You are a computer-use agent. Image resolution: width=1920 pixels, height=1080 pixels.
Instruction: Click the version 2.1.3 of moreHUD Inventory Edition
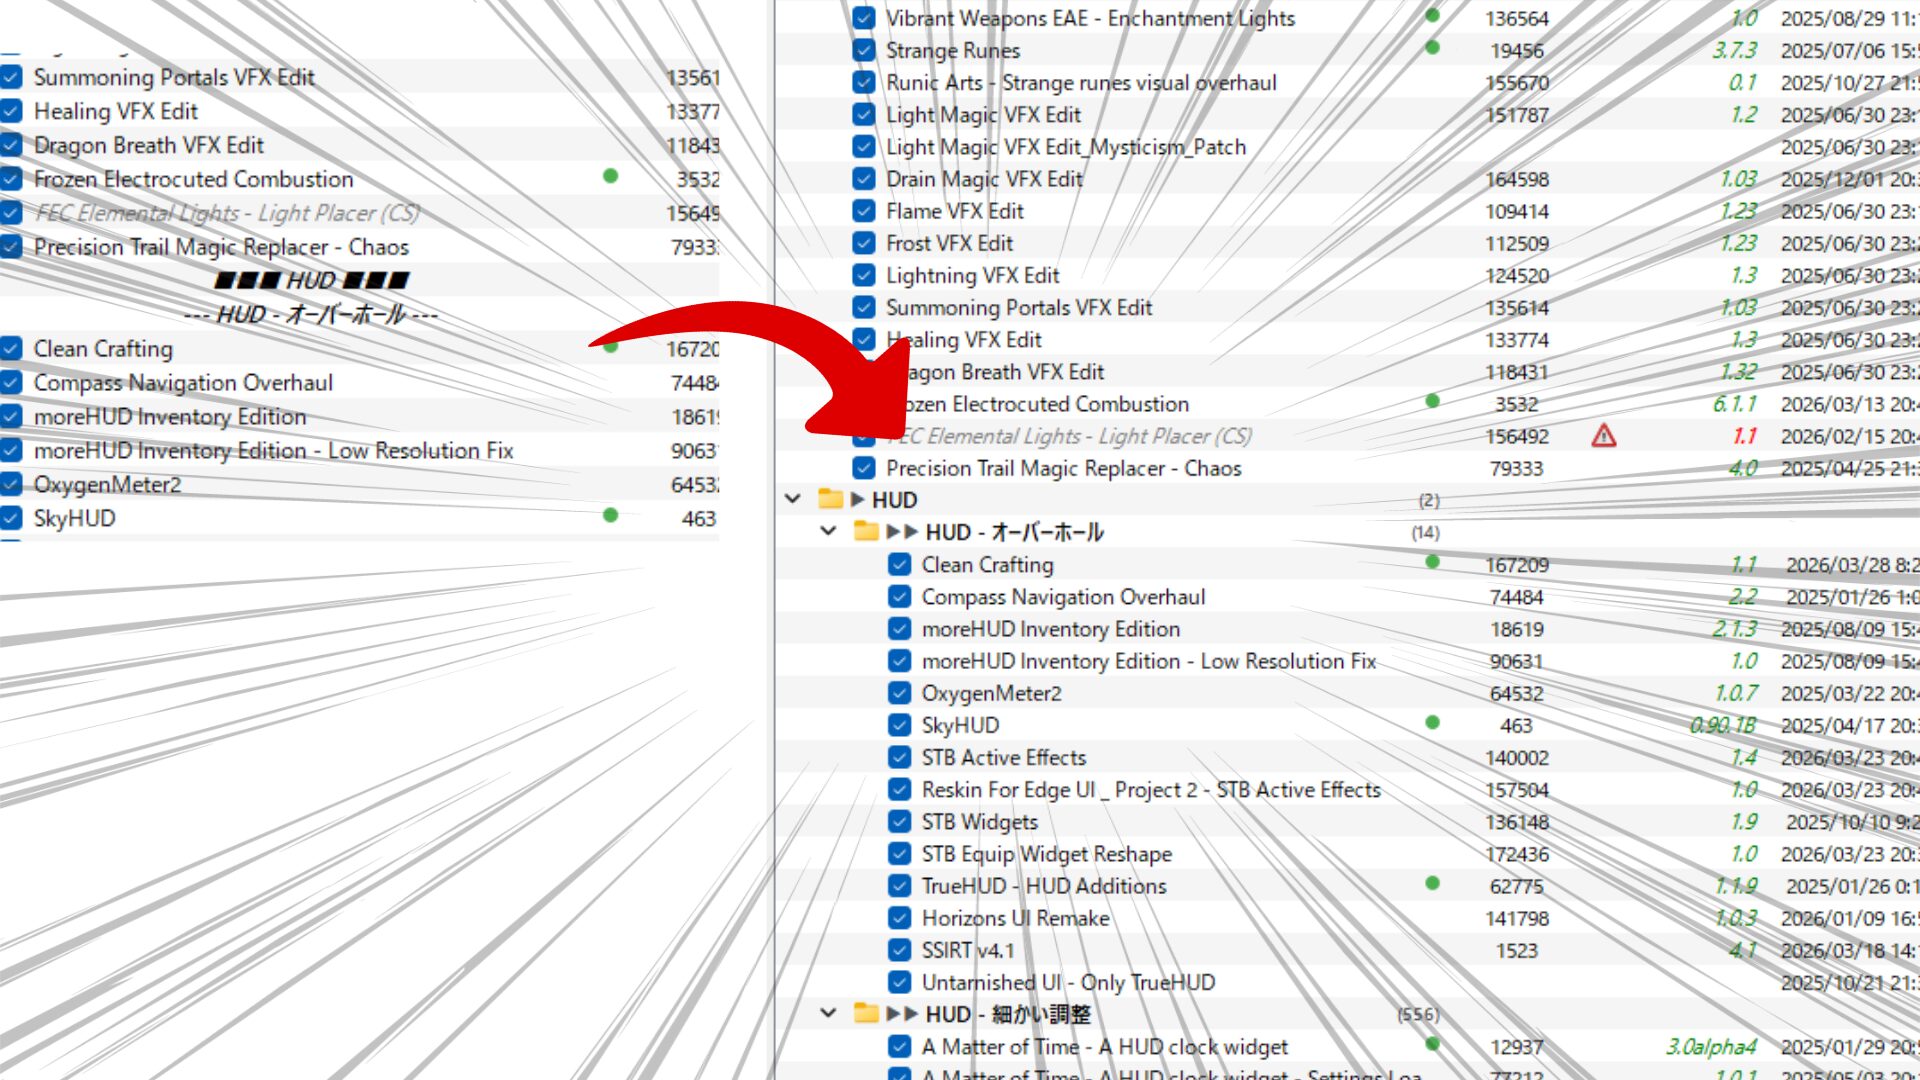tap(1734, 629)
